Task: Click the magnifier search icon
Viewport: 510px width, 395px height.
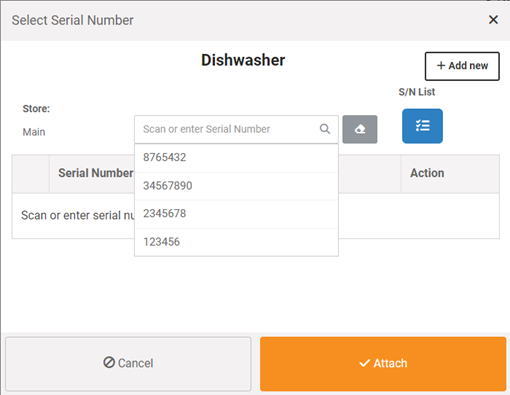Action: point(325,129)
